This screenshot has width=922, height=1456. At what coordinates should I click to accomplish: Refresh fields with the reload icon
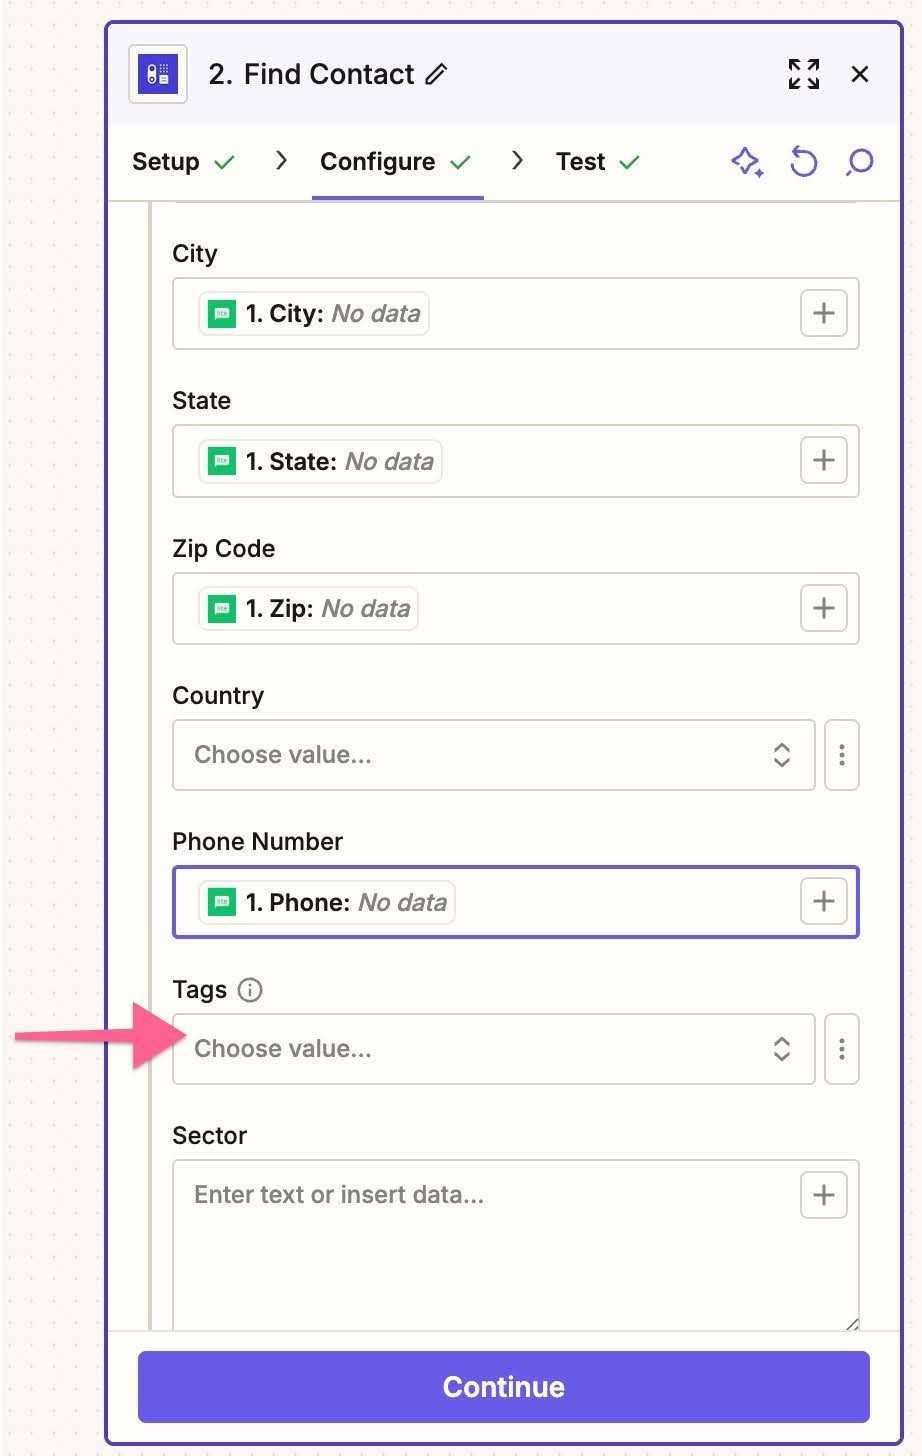[x=803, y=162]
